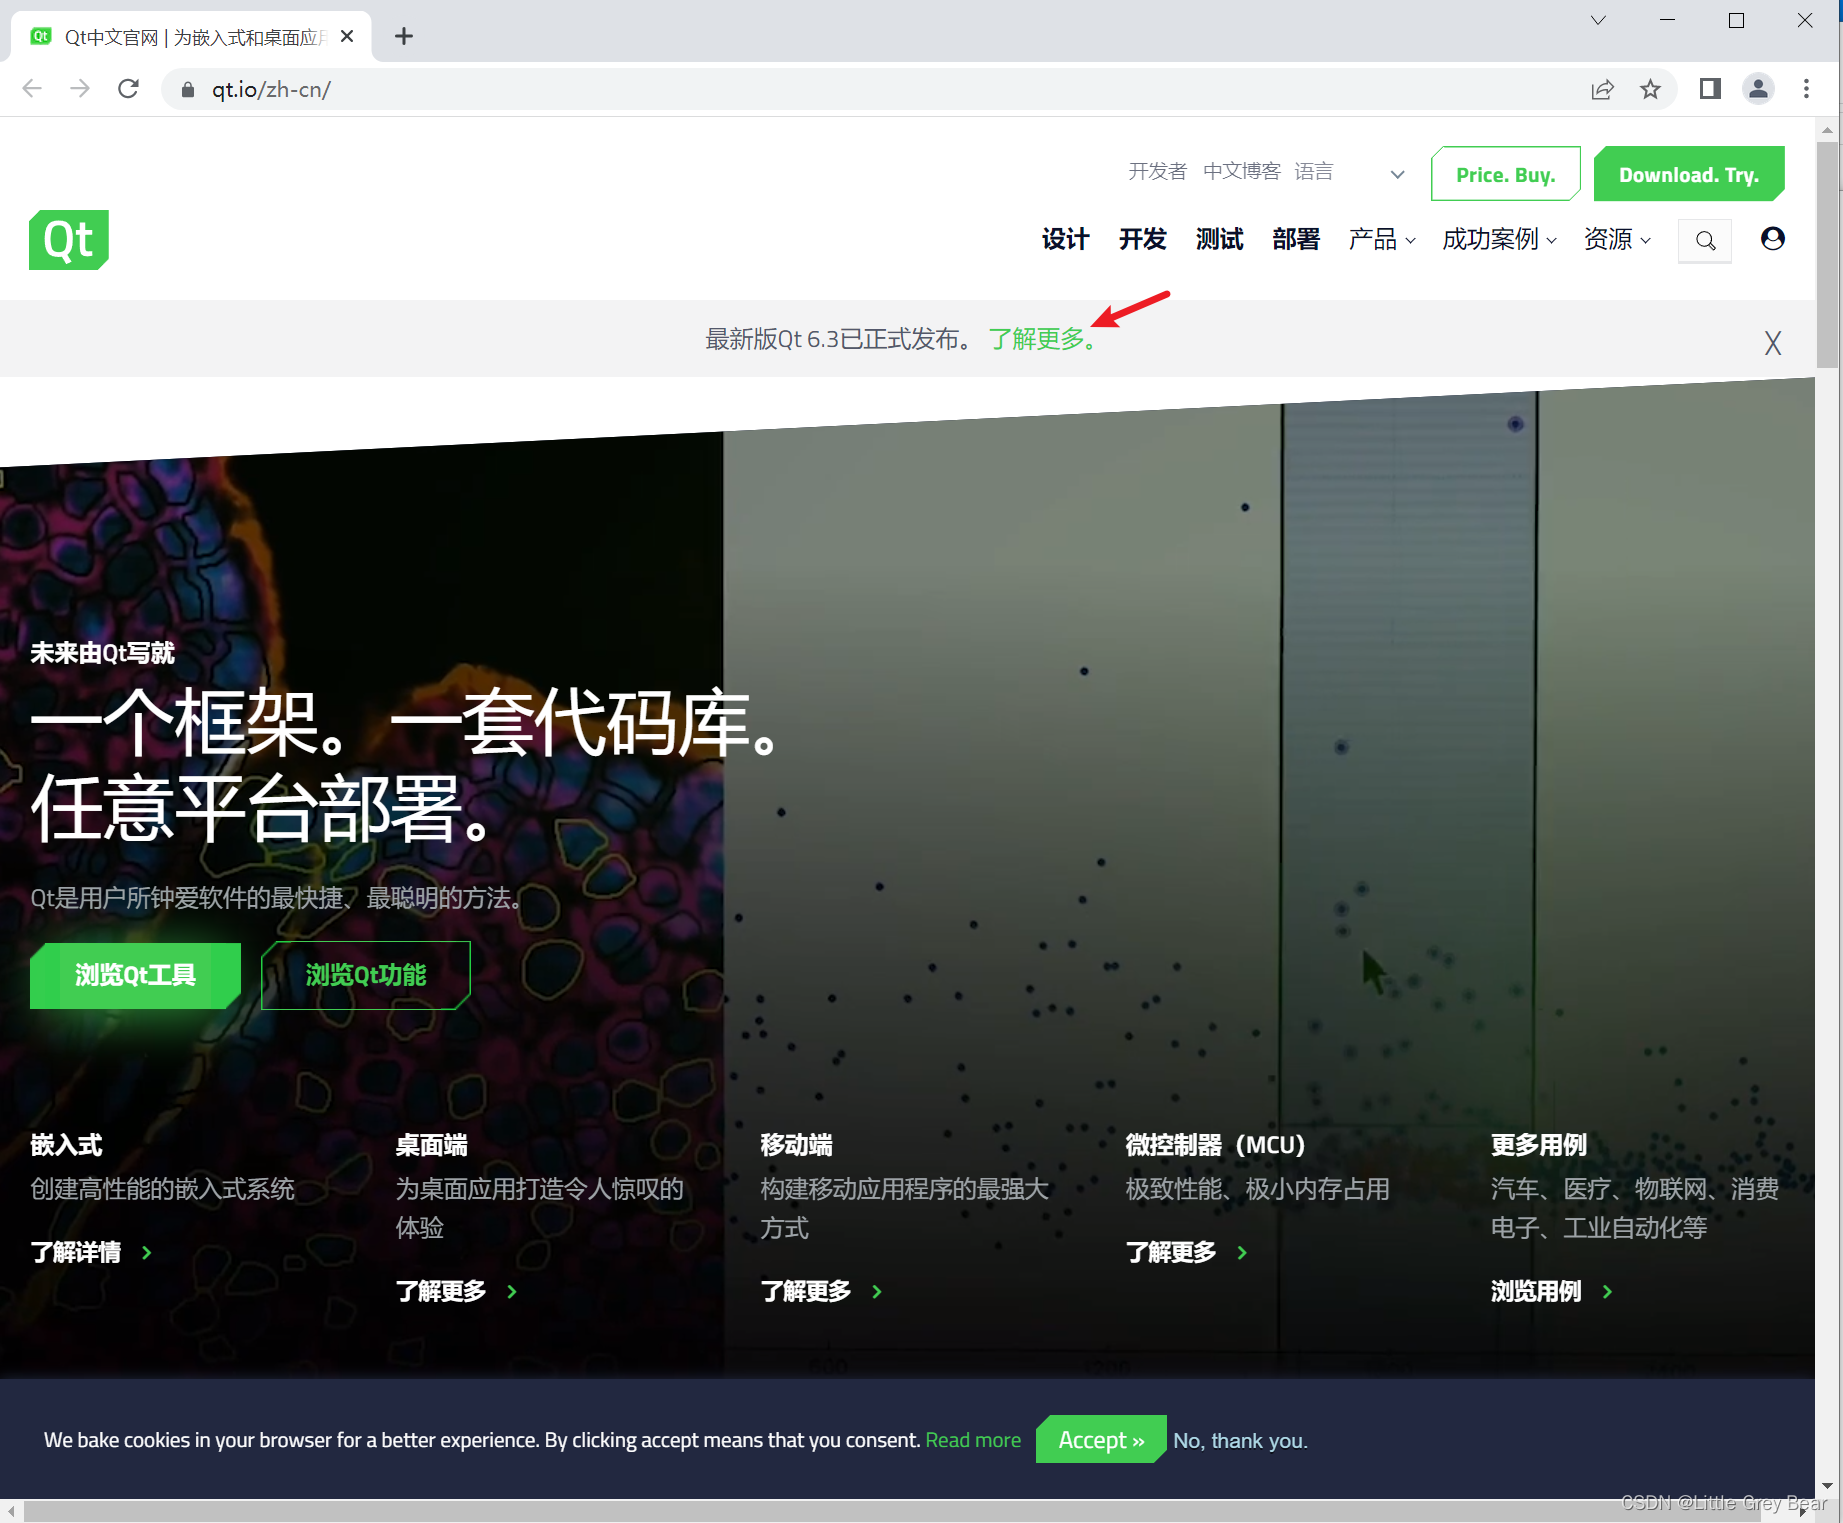Dismiss the Qt 6.3 banner with the X

tap(1772, 343)
